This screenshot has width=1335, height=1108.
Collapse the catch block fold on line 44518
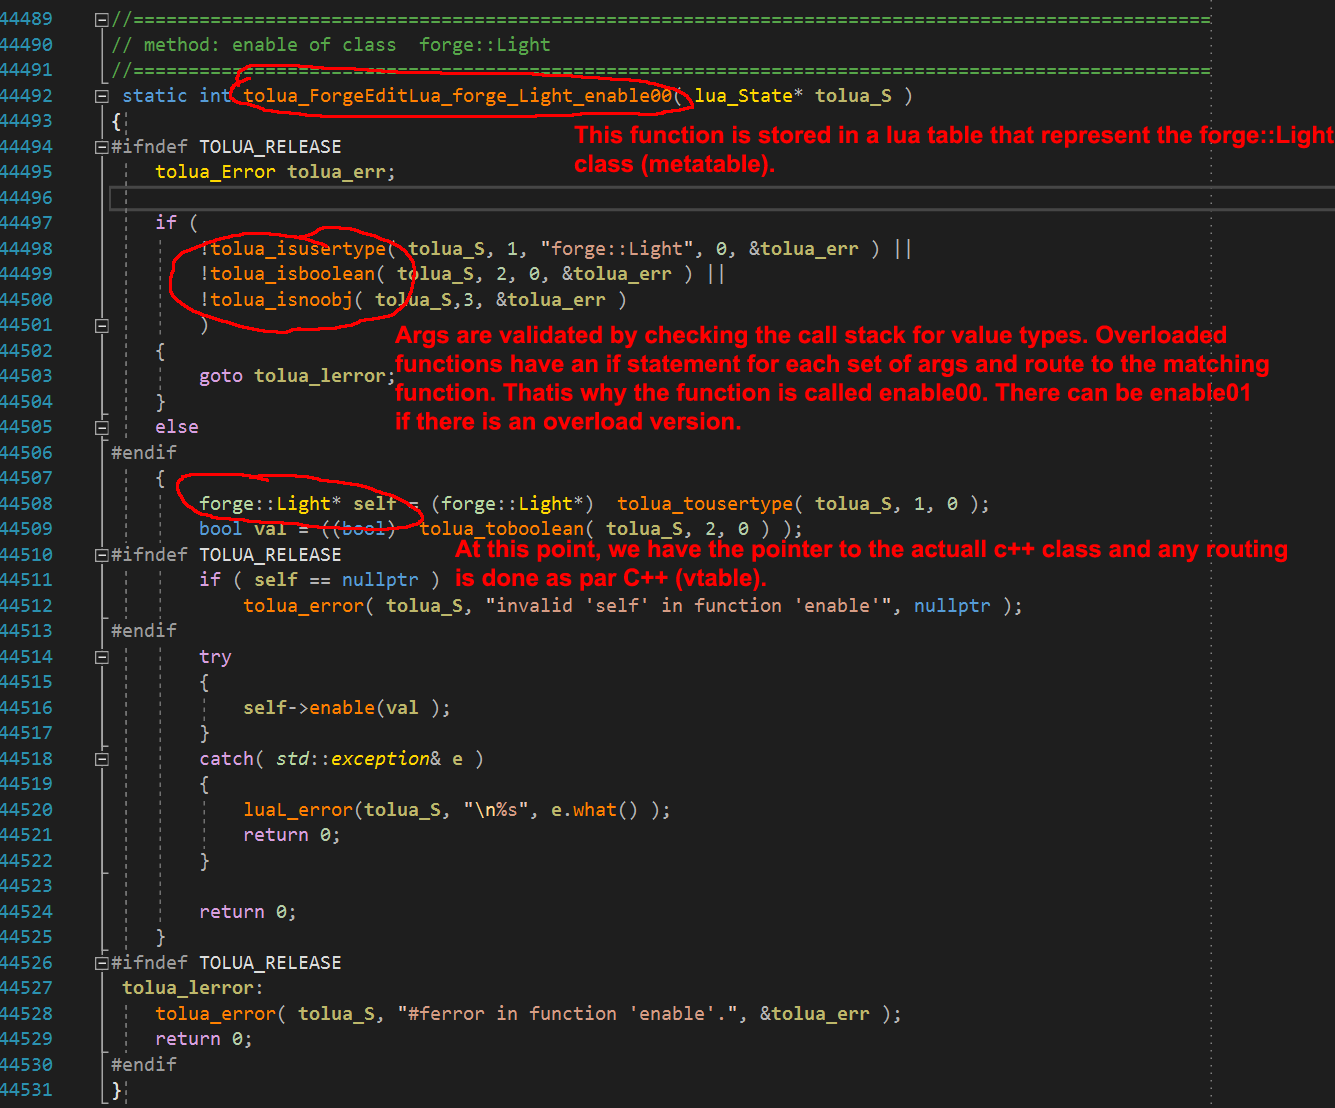tap(101, 759)
